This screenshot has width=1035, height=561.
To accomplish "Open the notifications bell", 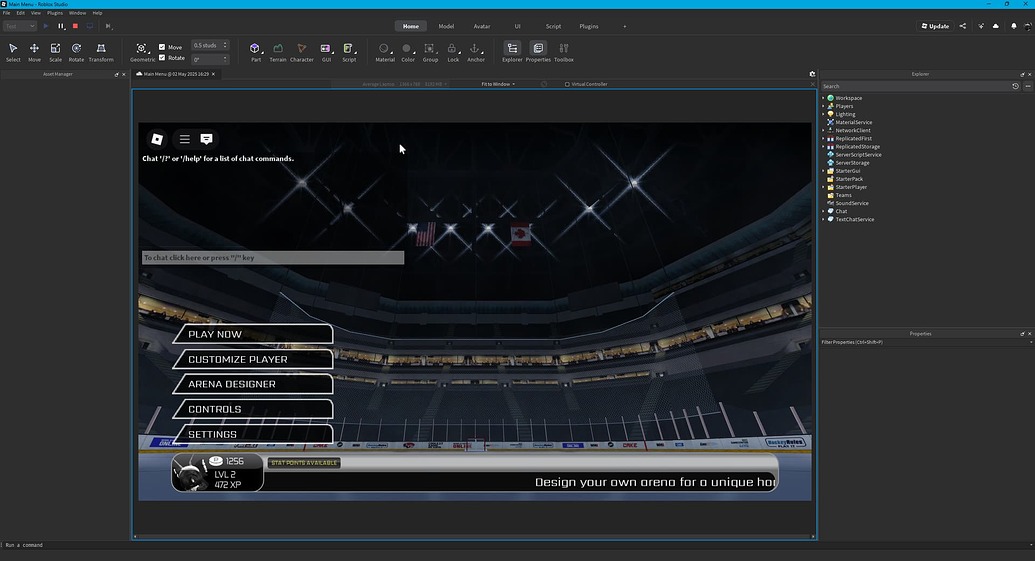I will coord(1013,26).
